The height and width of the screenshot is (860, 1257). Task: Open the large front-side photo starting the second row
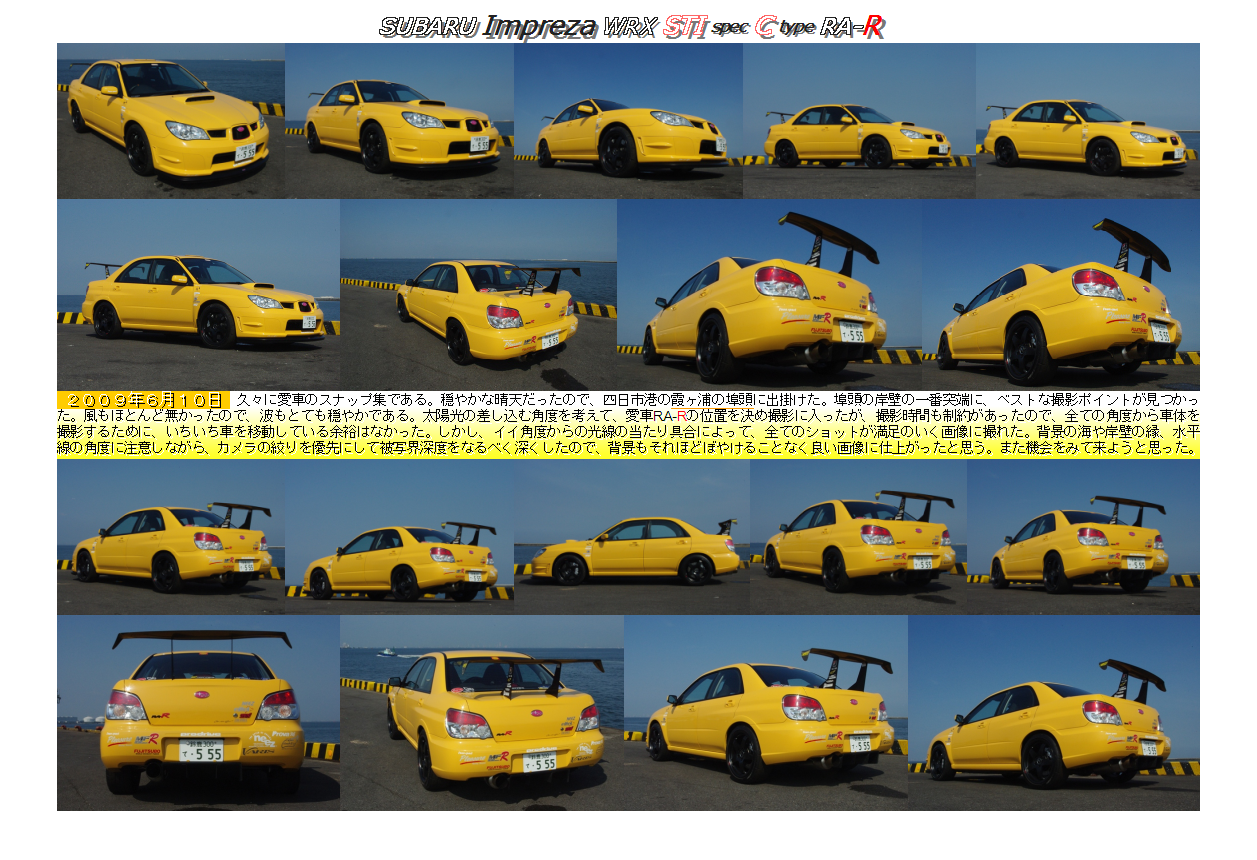tap(198, 294)
